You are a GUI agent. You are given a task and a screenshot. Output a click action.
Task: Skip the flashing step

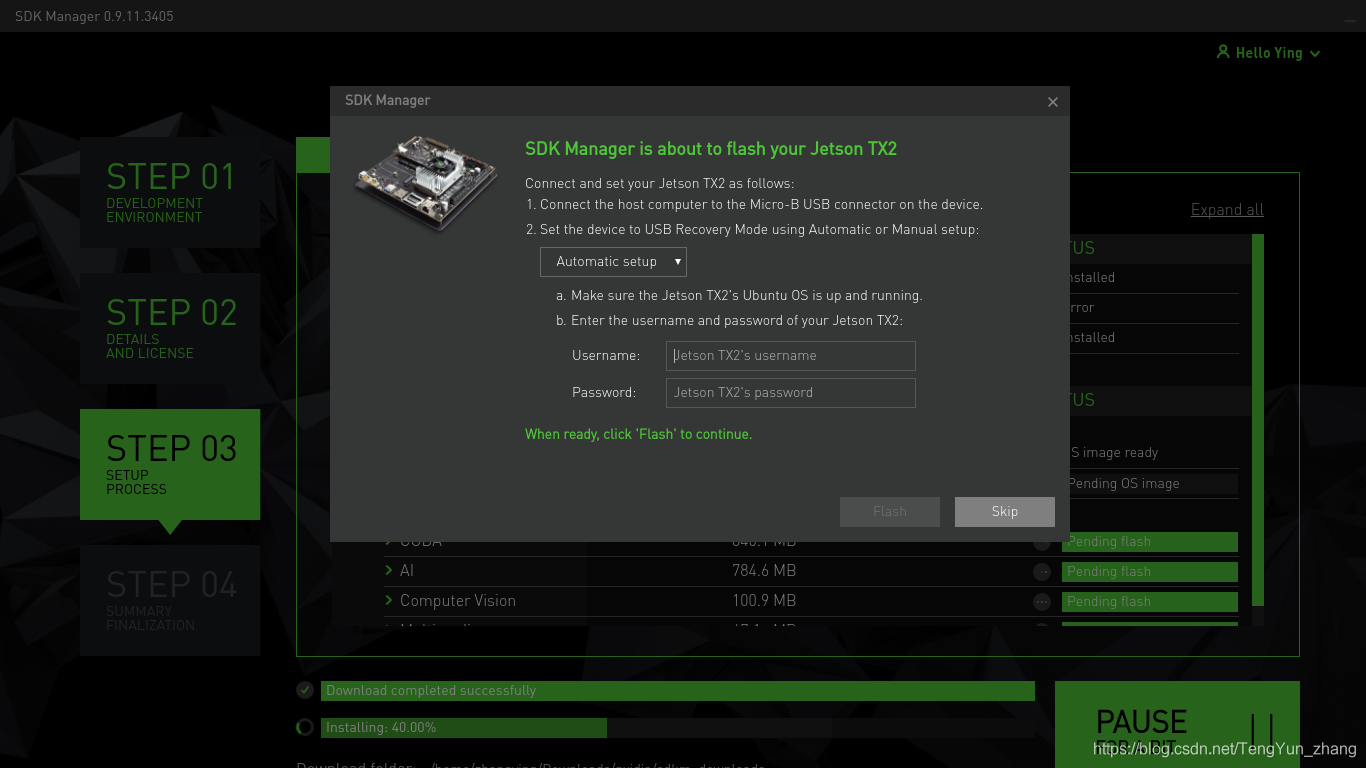1004,511
